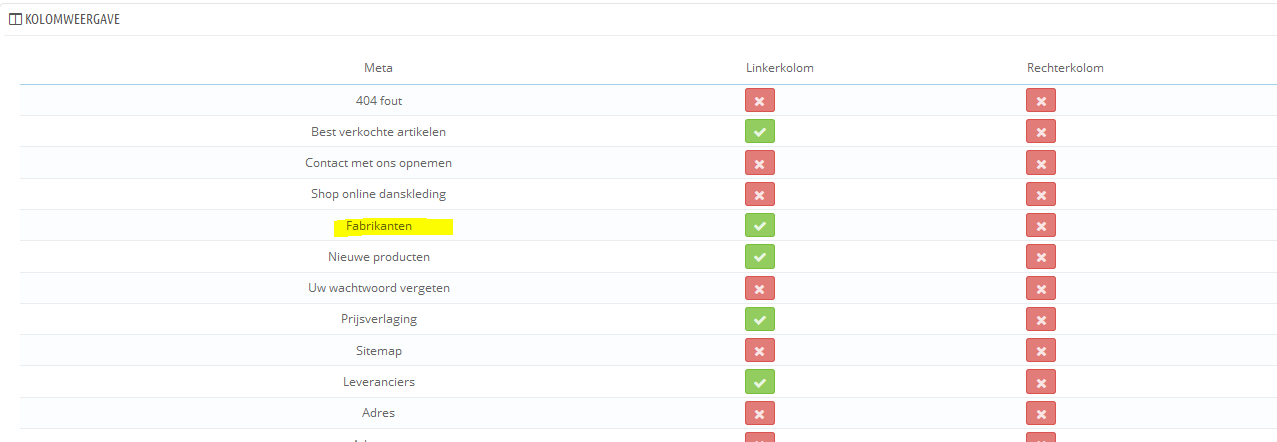Enable left column for 404 fout
The width and height of the screenshot is (1277, 442).
(760, 100)
